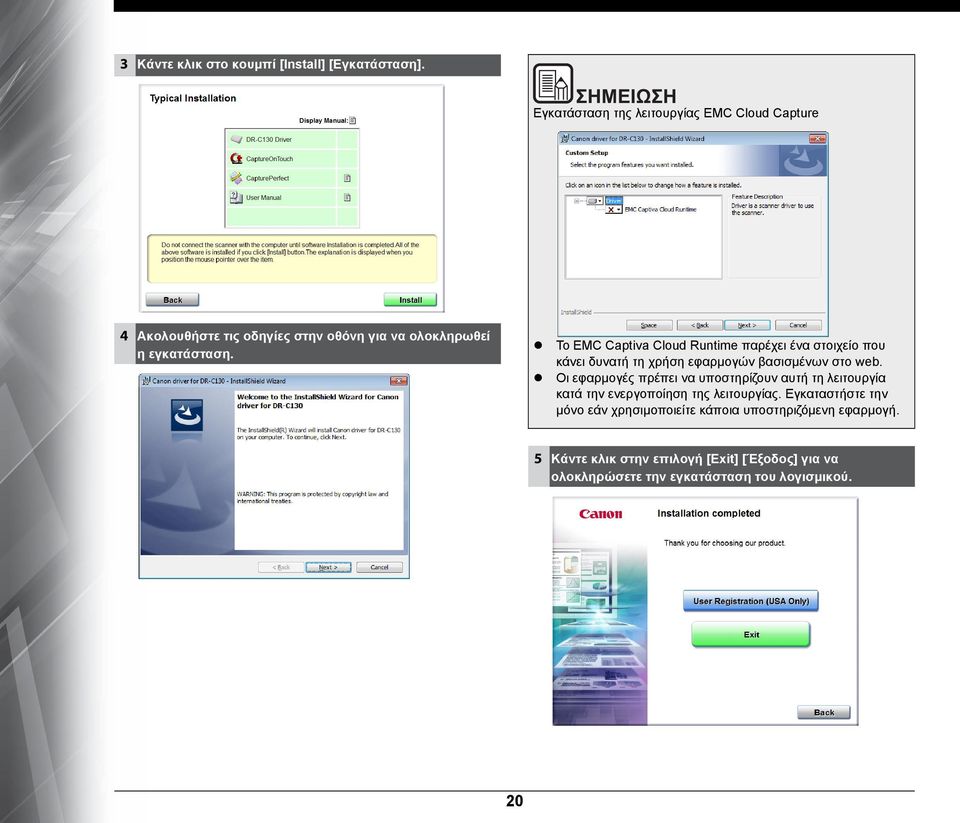Click the Space button in Custom Setup
Image resolution: width=960 pixels, height=823 pixels.
[x=649, y=325]
